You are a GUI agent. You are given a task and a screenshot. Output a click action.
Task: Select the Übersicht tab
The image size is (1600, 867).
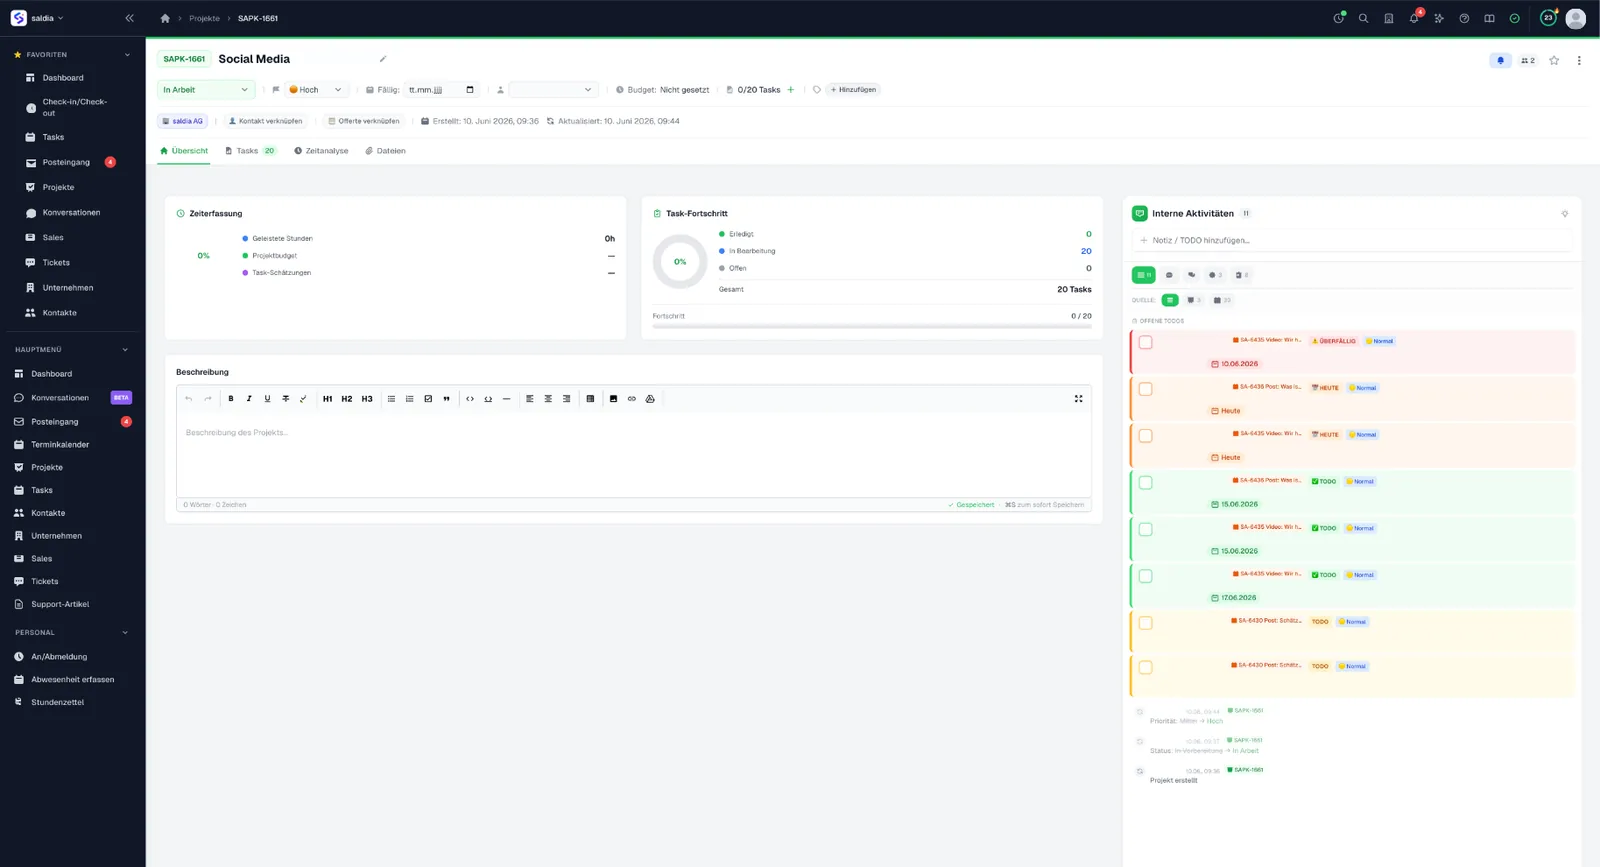[x=184, y=151]
